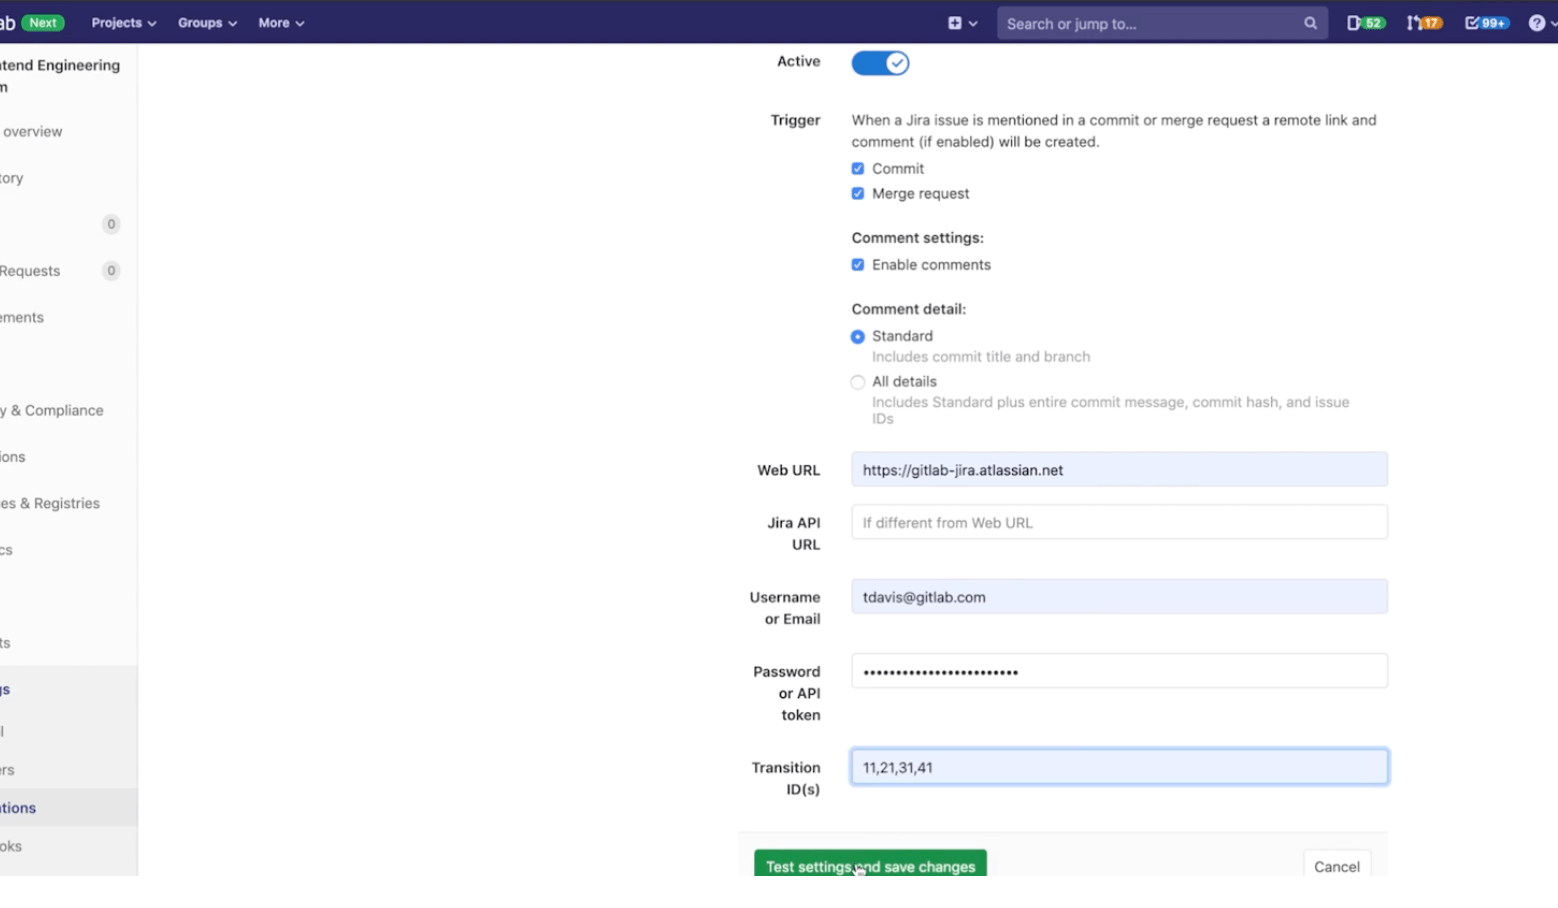Select the All details radio button
This screenshot has width=1558, height=908.
857,381
